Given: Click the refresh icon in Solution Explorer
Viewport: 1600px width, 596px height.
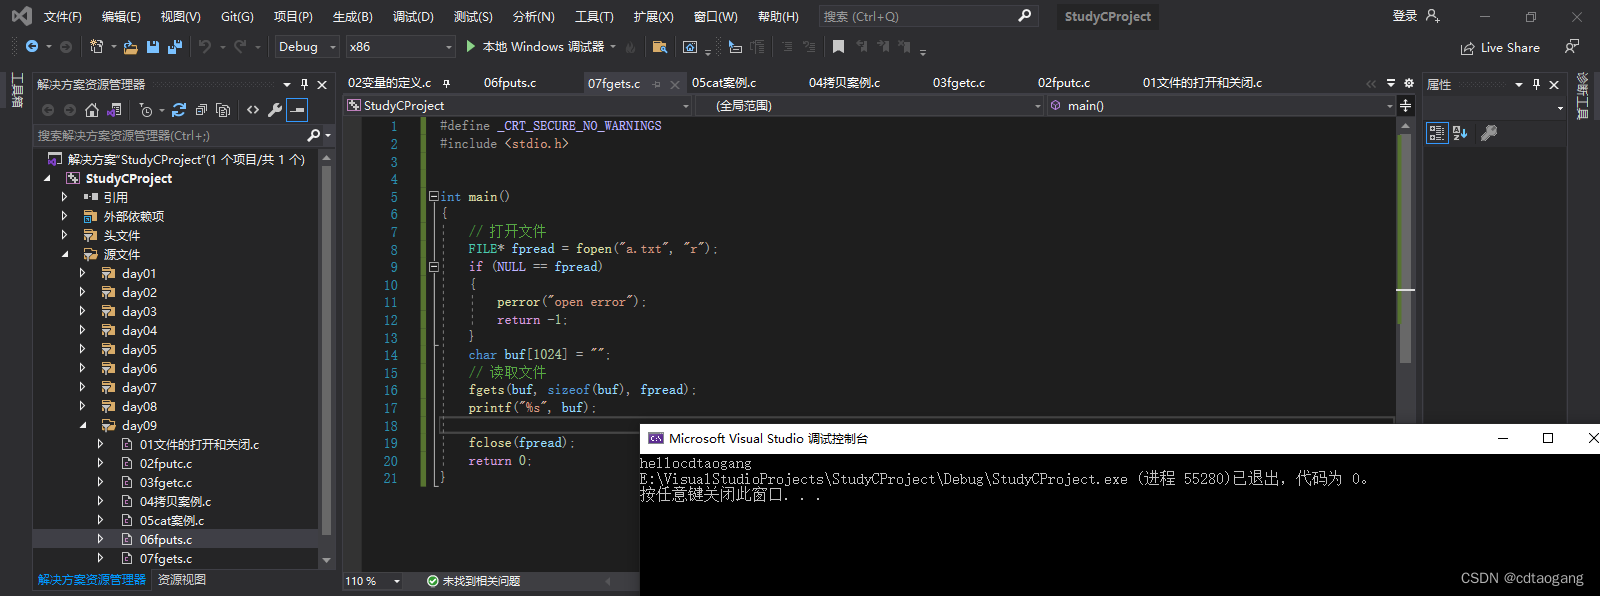Looking at the screenshot, I should (179, 110).
